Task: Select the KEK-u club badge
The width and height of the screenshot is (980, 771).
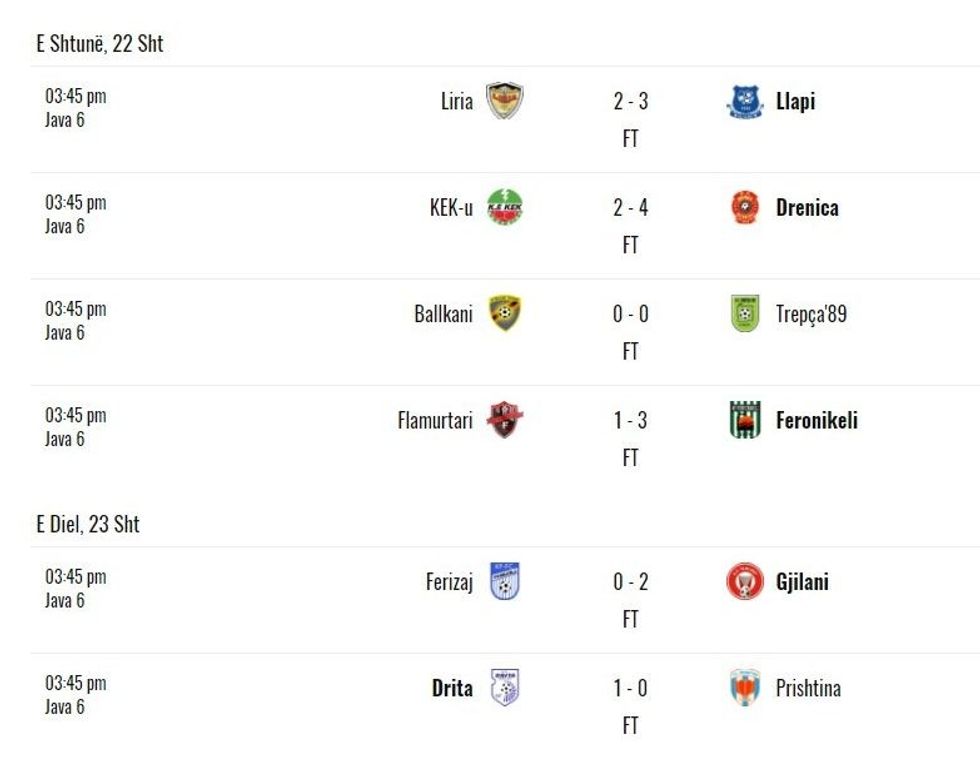Action: 504,208
